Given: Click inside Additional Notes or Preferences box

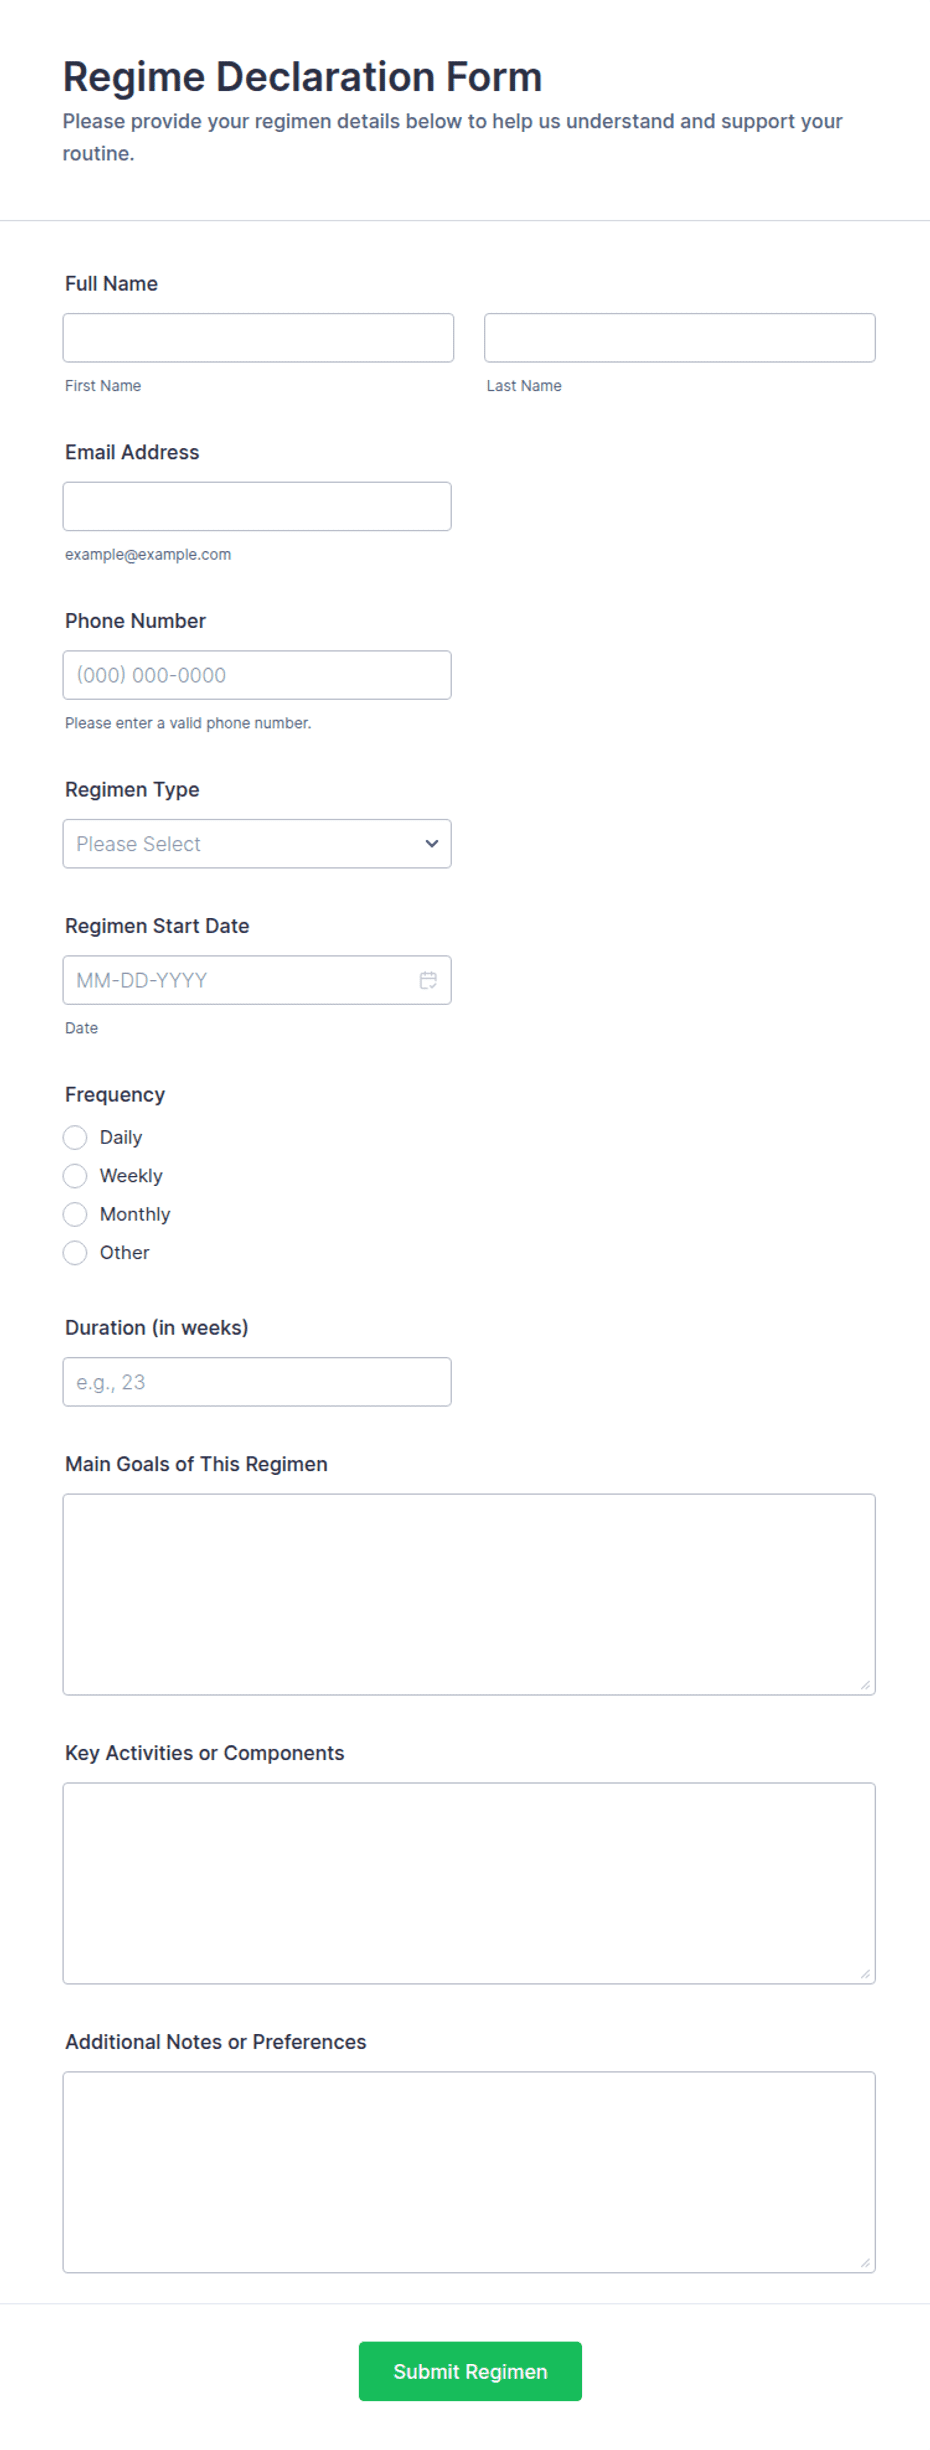Looking at the screenshot, I should click(469, 2172).
